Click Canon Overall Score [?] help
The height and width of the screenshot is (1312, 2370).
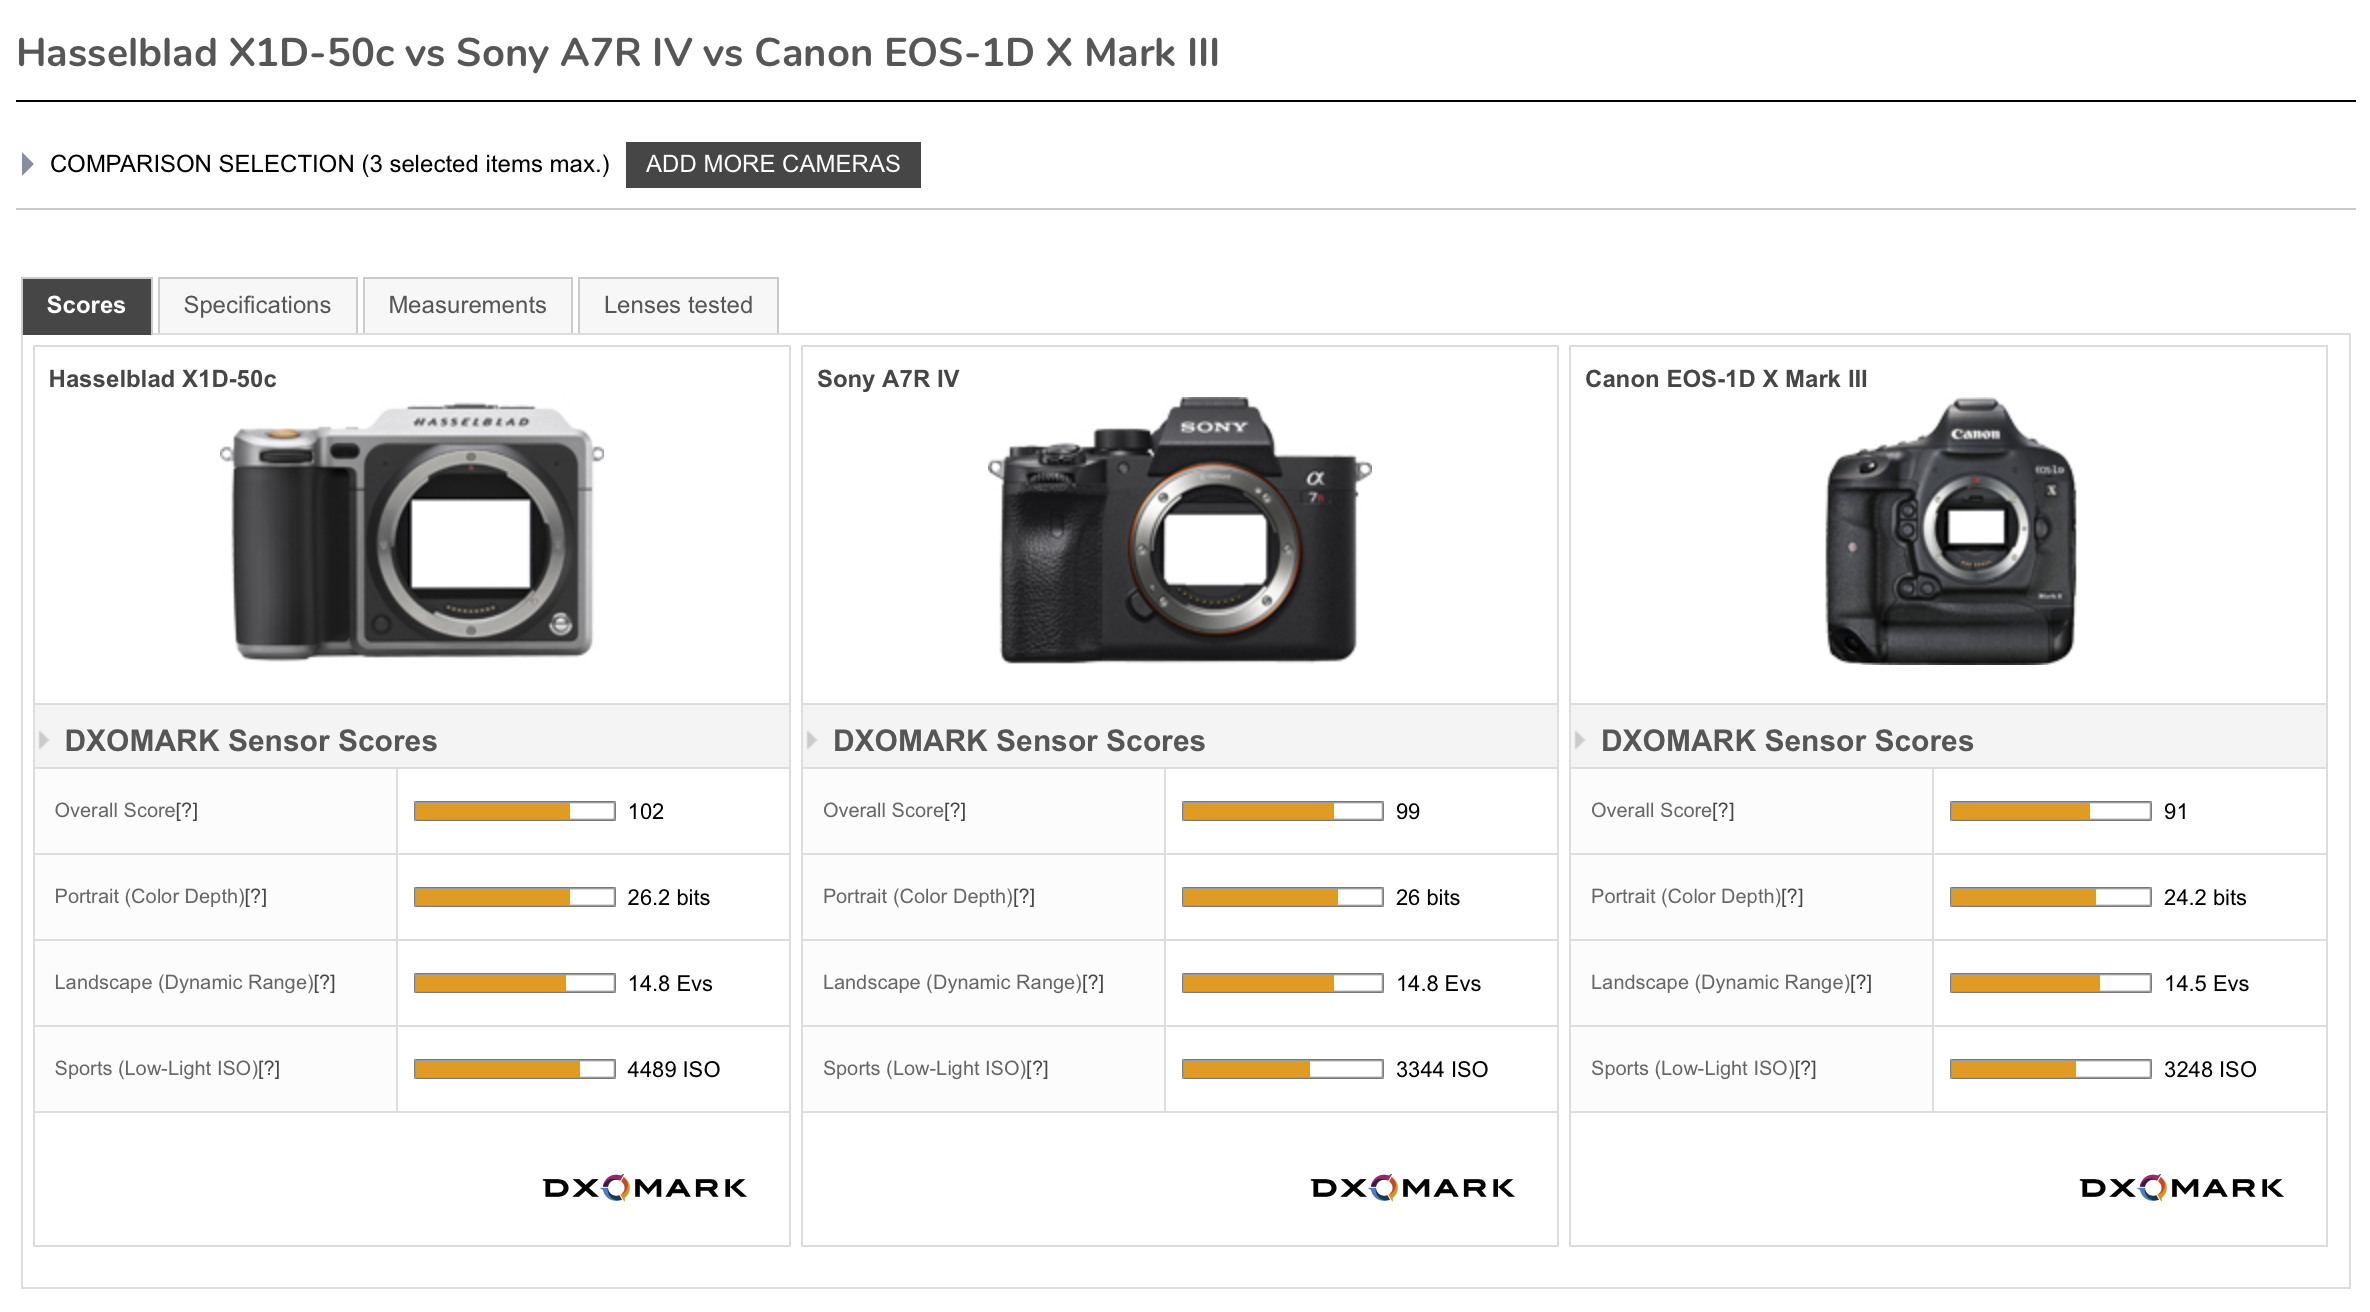click(x=1723, y=811)
